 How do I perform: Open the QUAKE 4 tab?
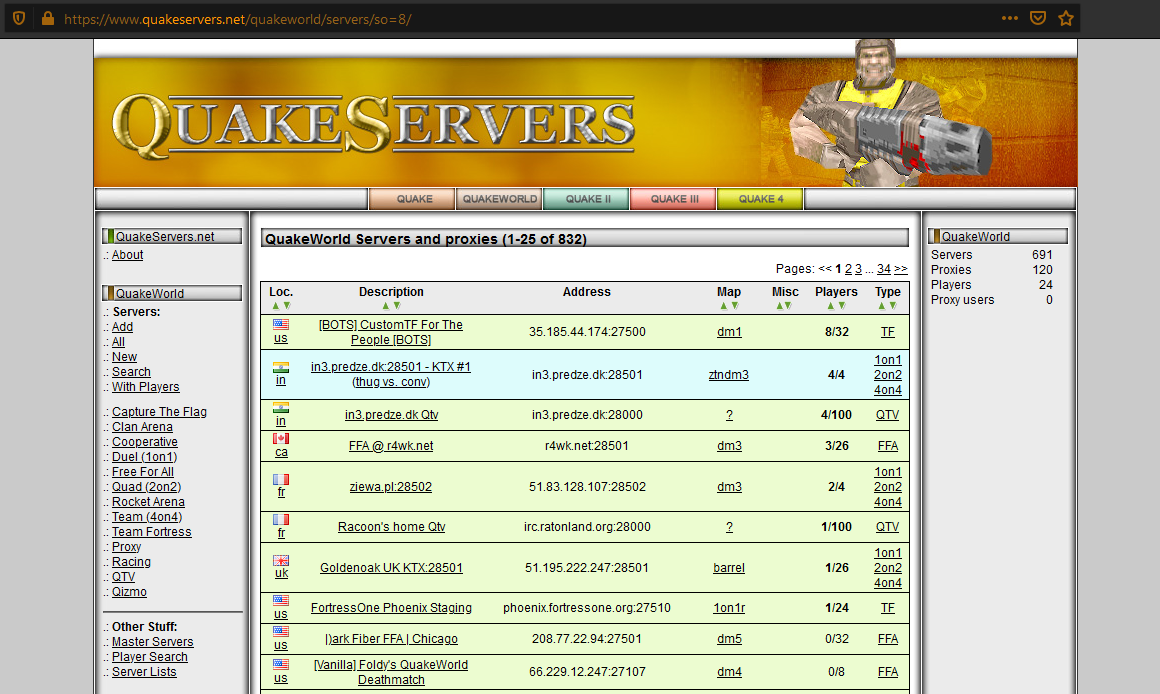pyautogui.click(x=761, y=199)
